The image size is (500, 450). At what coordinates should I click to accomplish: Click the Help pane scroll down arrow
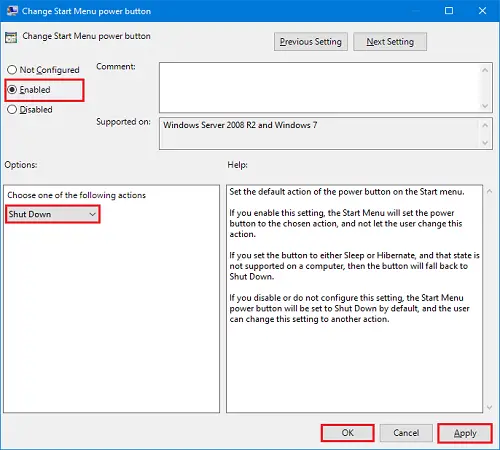click(x=489, y=407)
